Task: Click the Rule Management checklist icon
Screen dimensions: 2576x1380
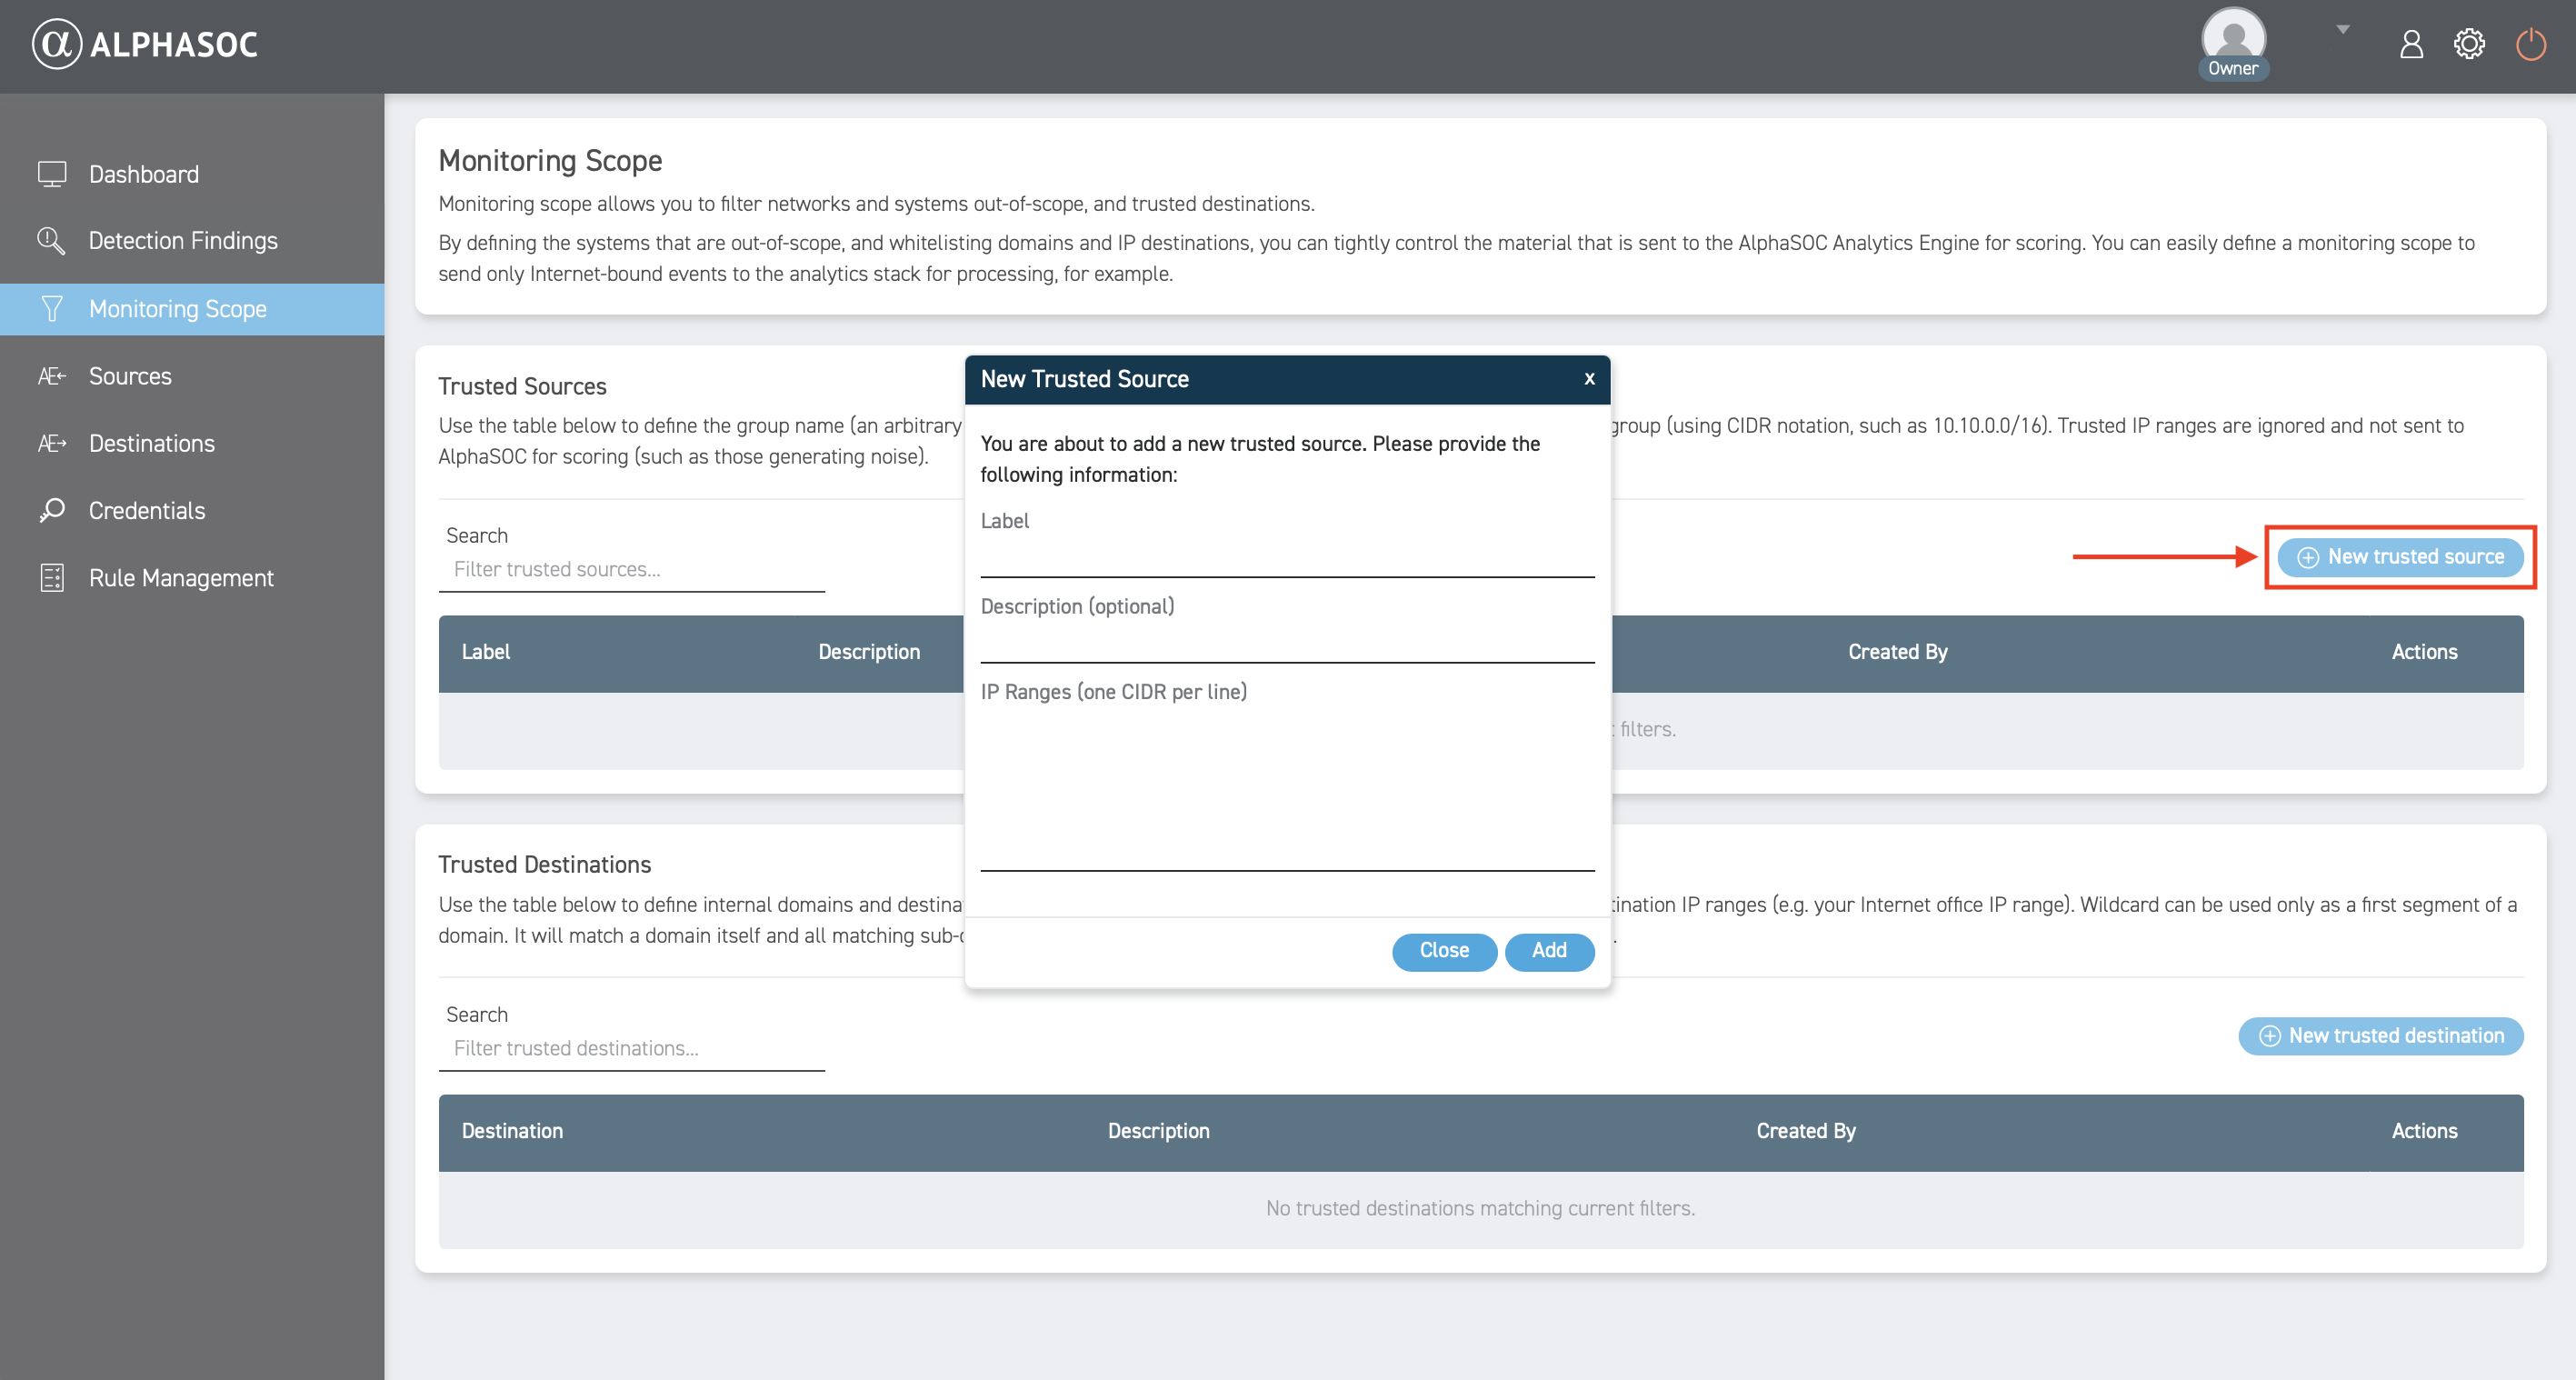Action: click(52, 578)
